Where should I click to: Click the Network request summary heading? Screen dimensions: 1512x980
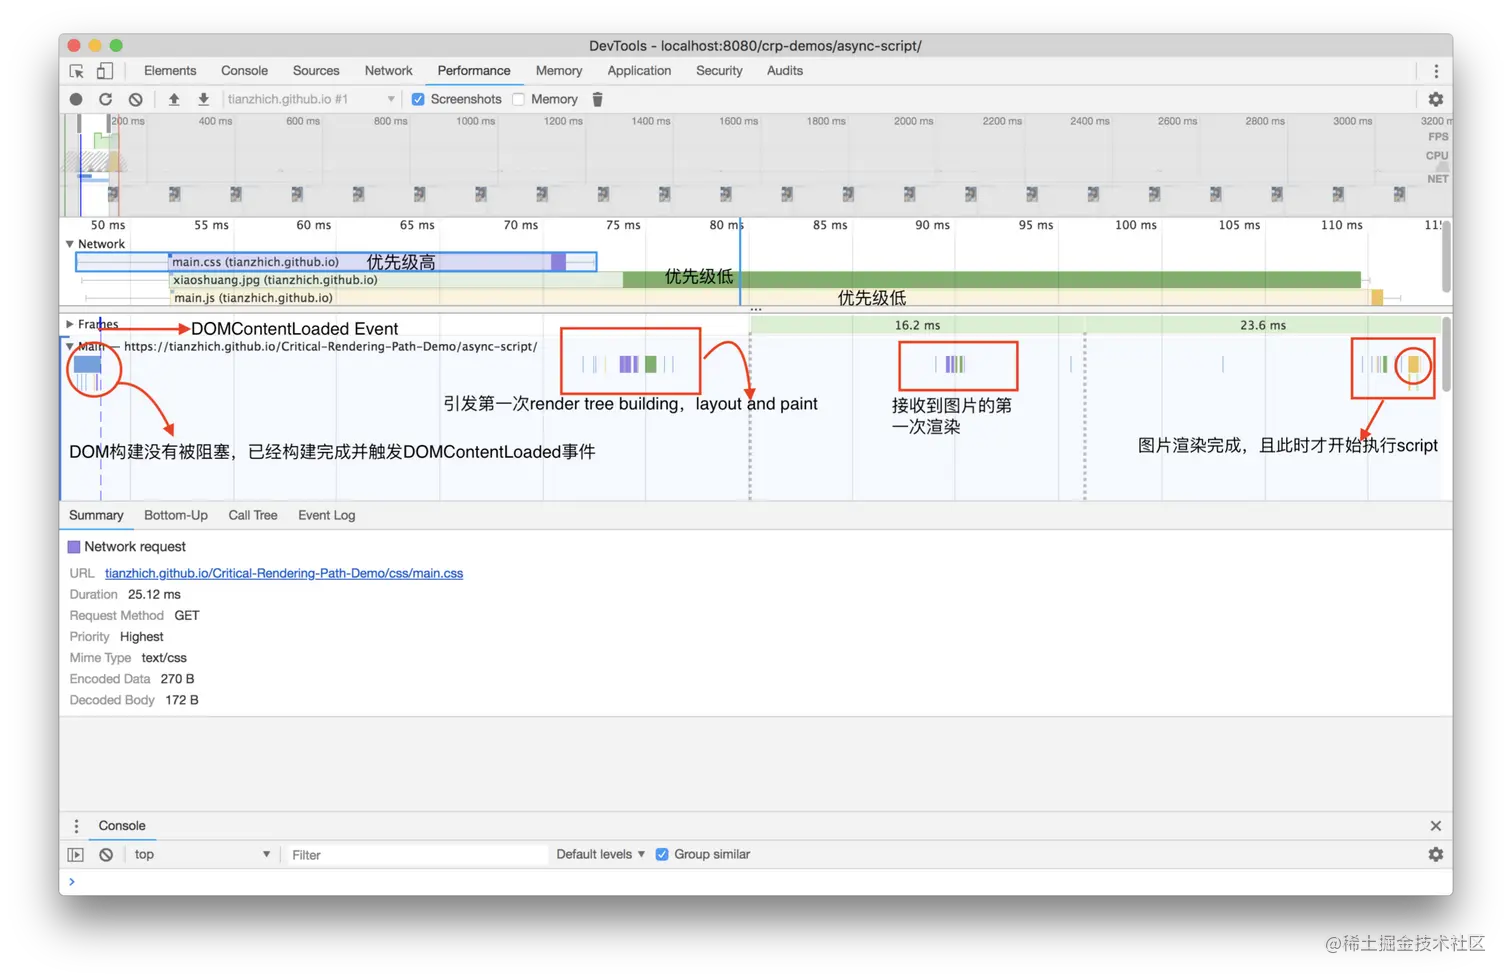point(135,547)
